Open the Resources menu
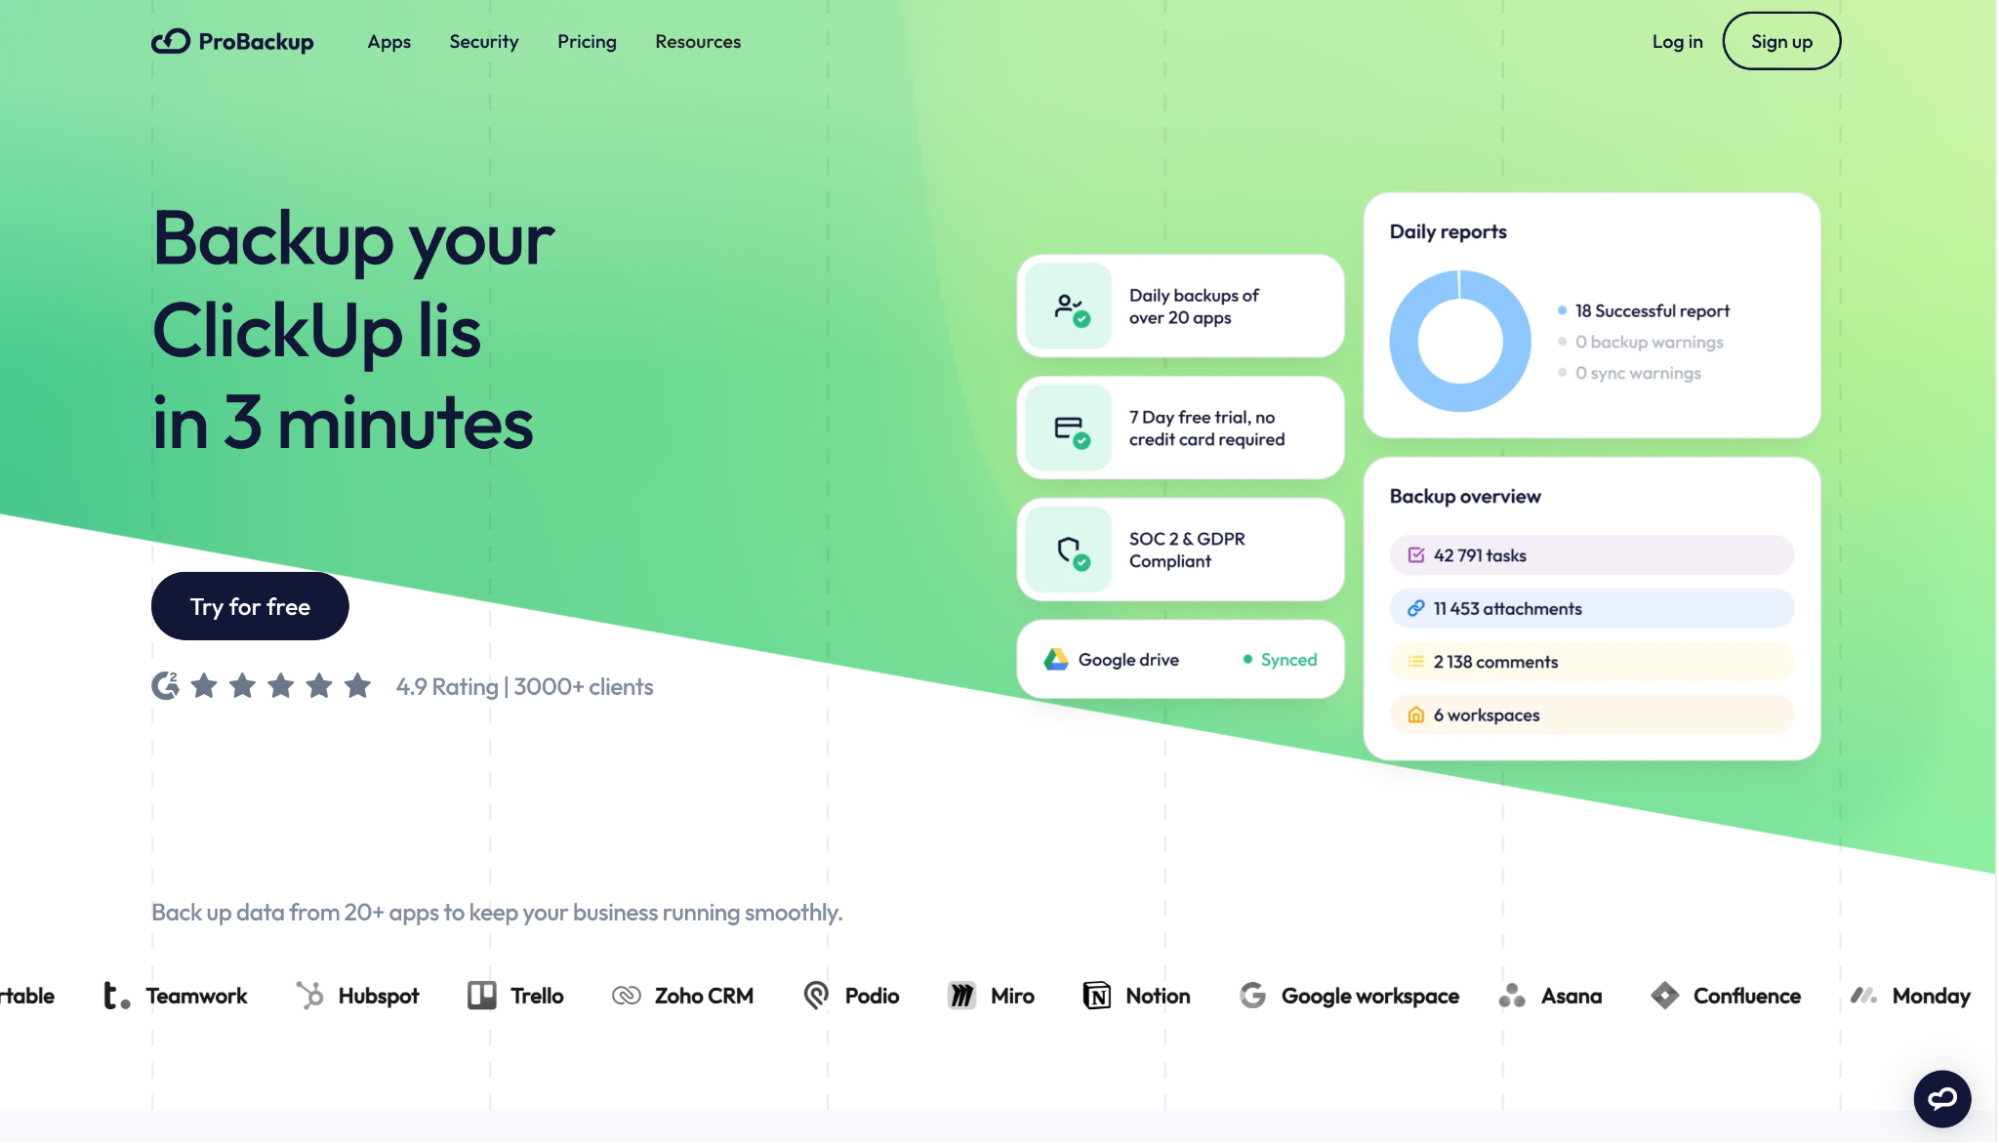The width and height of the screenshot is (1999, 1143). point(698,42)
